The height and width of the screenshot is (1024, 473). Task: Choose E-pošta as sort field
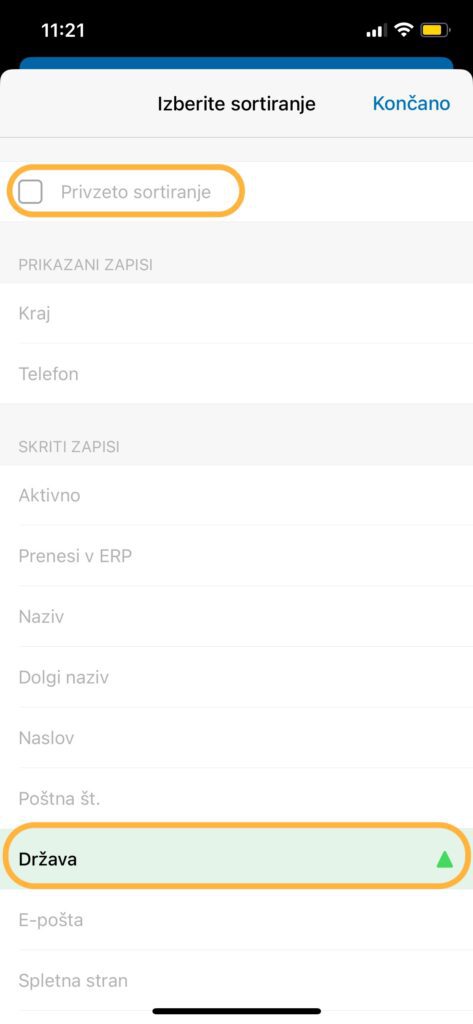pyautogui.click(x=236, y=920)
